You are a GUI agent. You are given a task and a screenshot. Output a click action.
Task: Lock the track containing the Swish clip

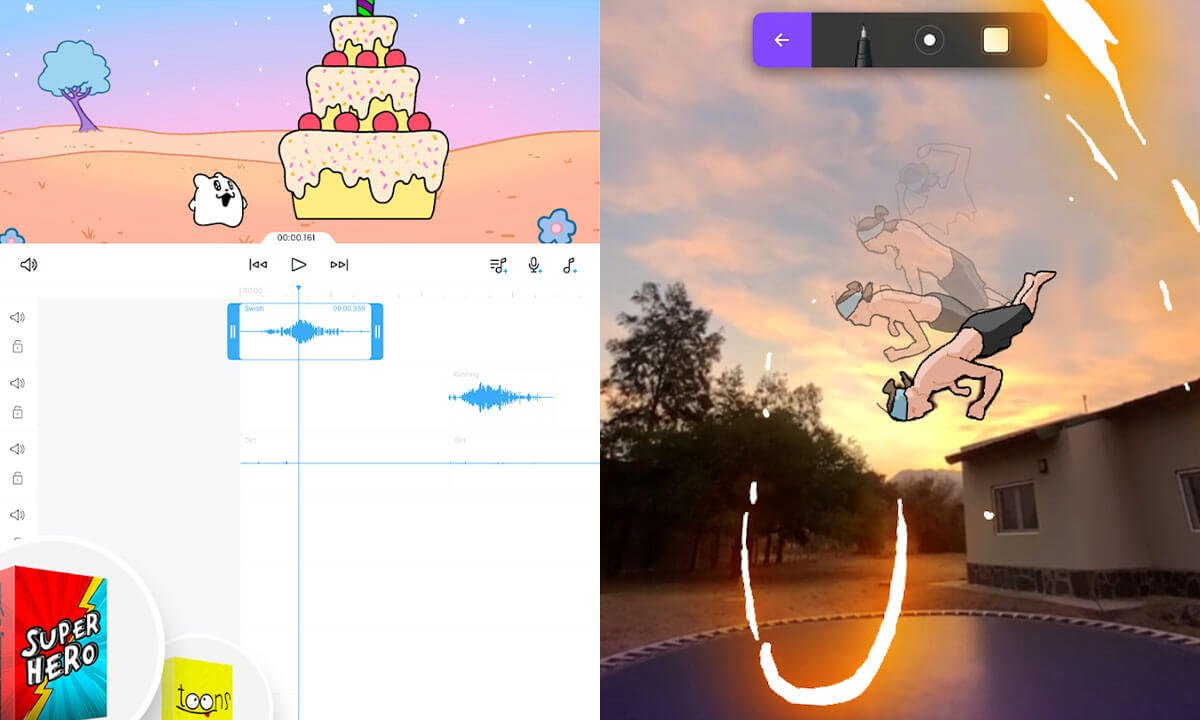tap(17, 347)
